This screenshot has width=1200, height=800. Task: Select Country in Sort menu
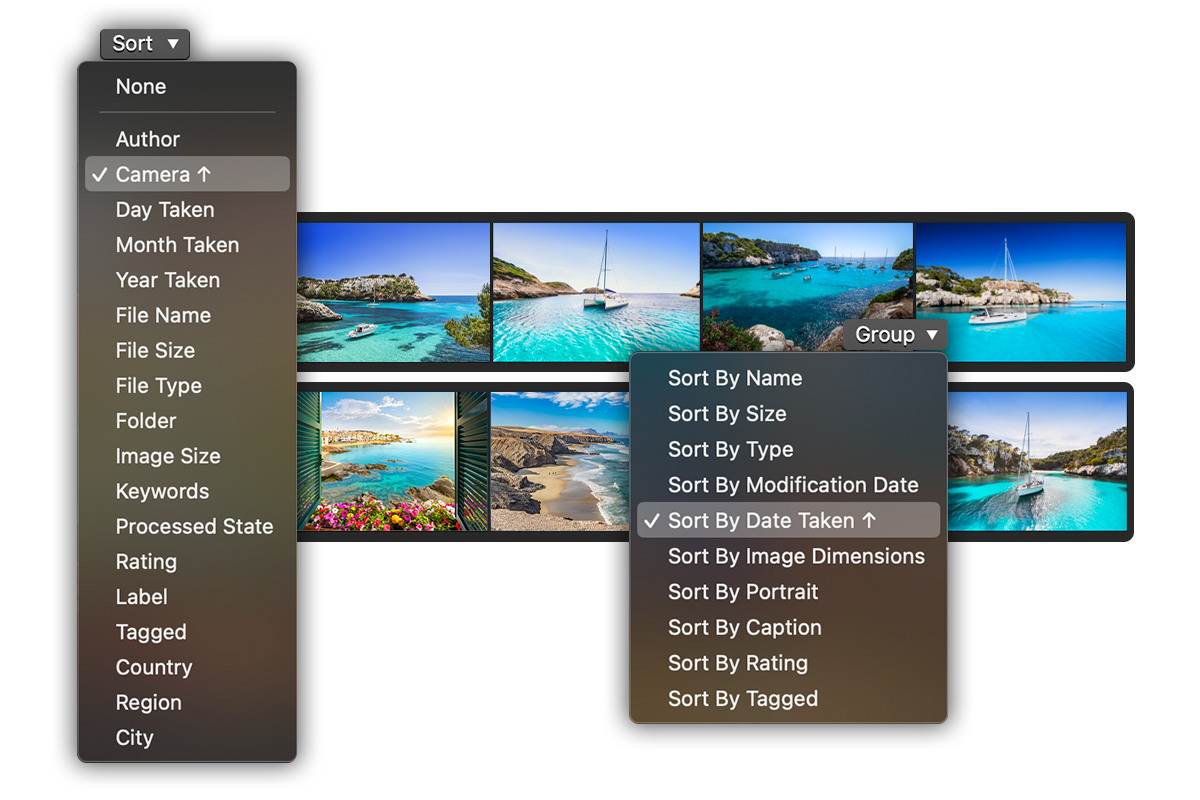187,667
